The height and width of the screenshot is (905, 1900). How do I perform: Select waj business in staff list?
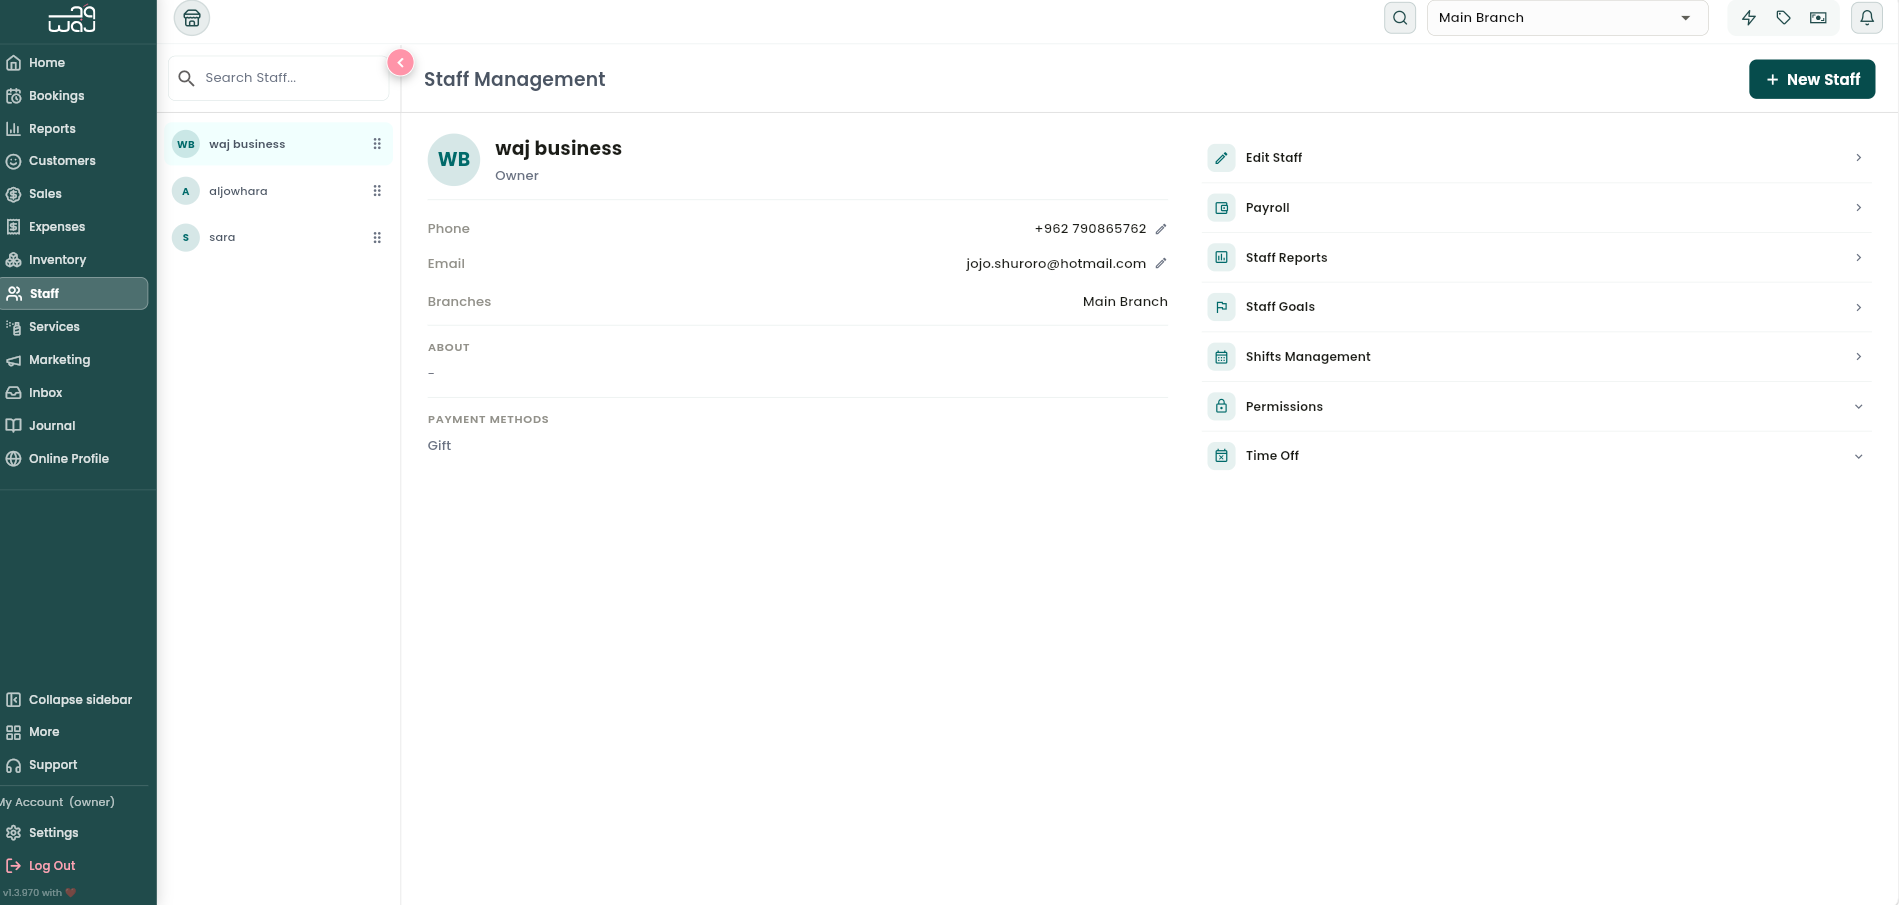(x=279, y=144)
